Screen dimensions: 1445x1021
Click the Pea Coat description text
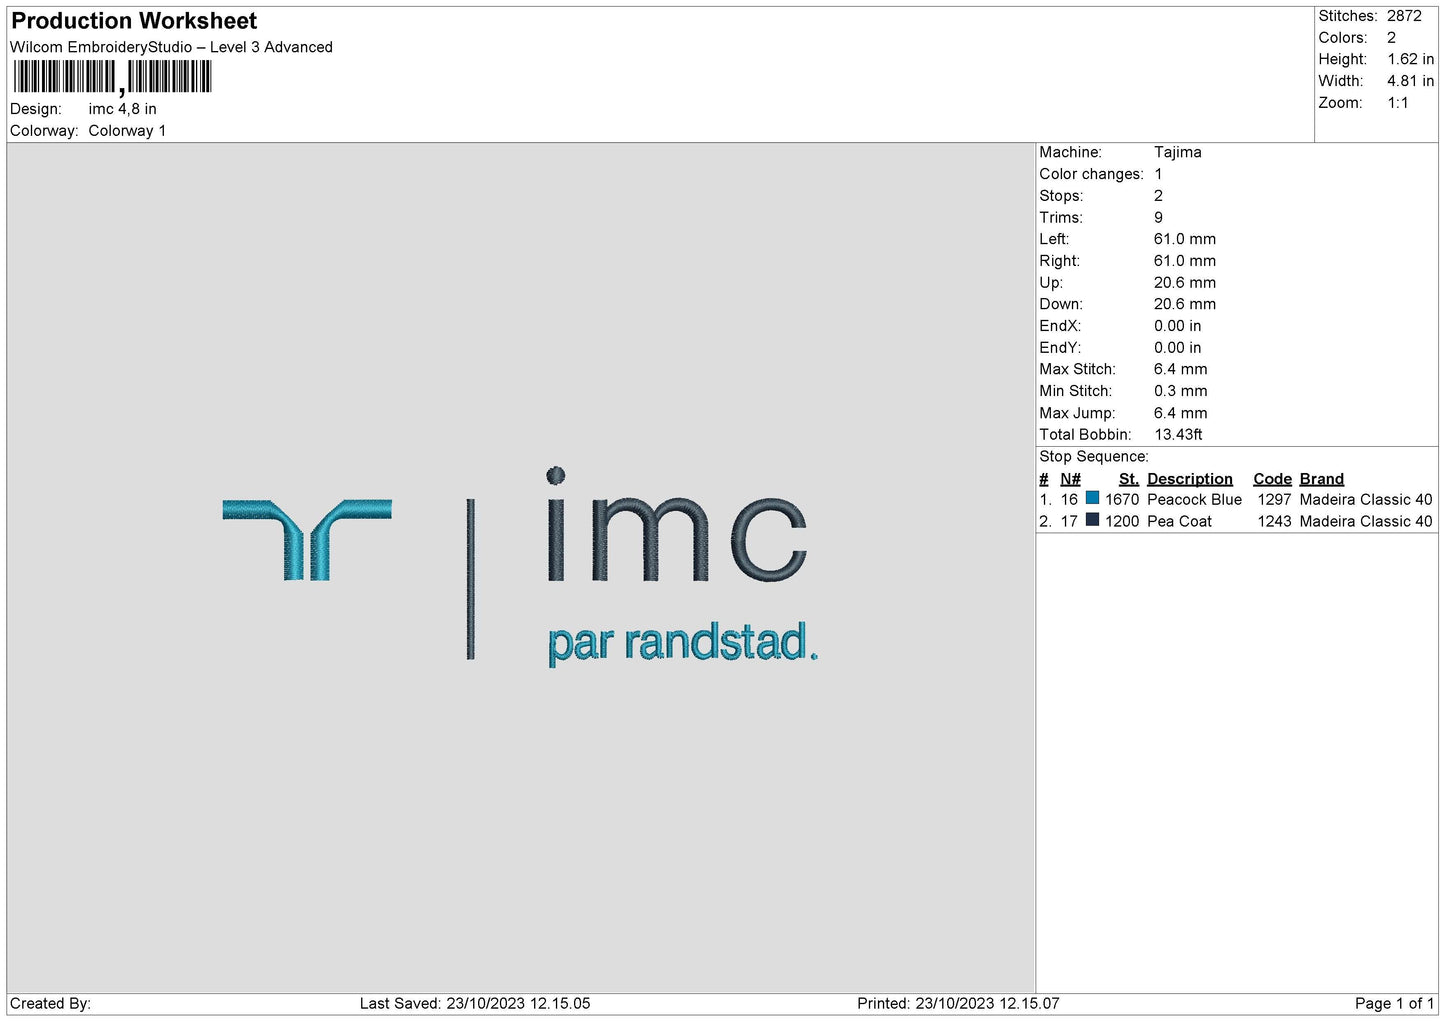[x=1179, y=521]
